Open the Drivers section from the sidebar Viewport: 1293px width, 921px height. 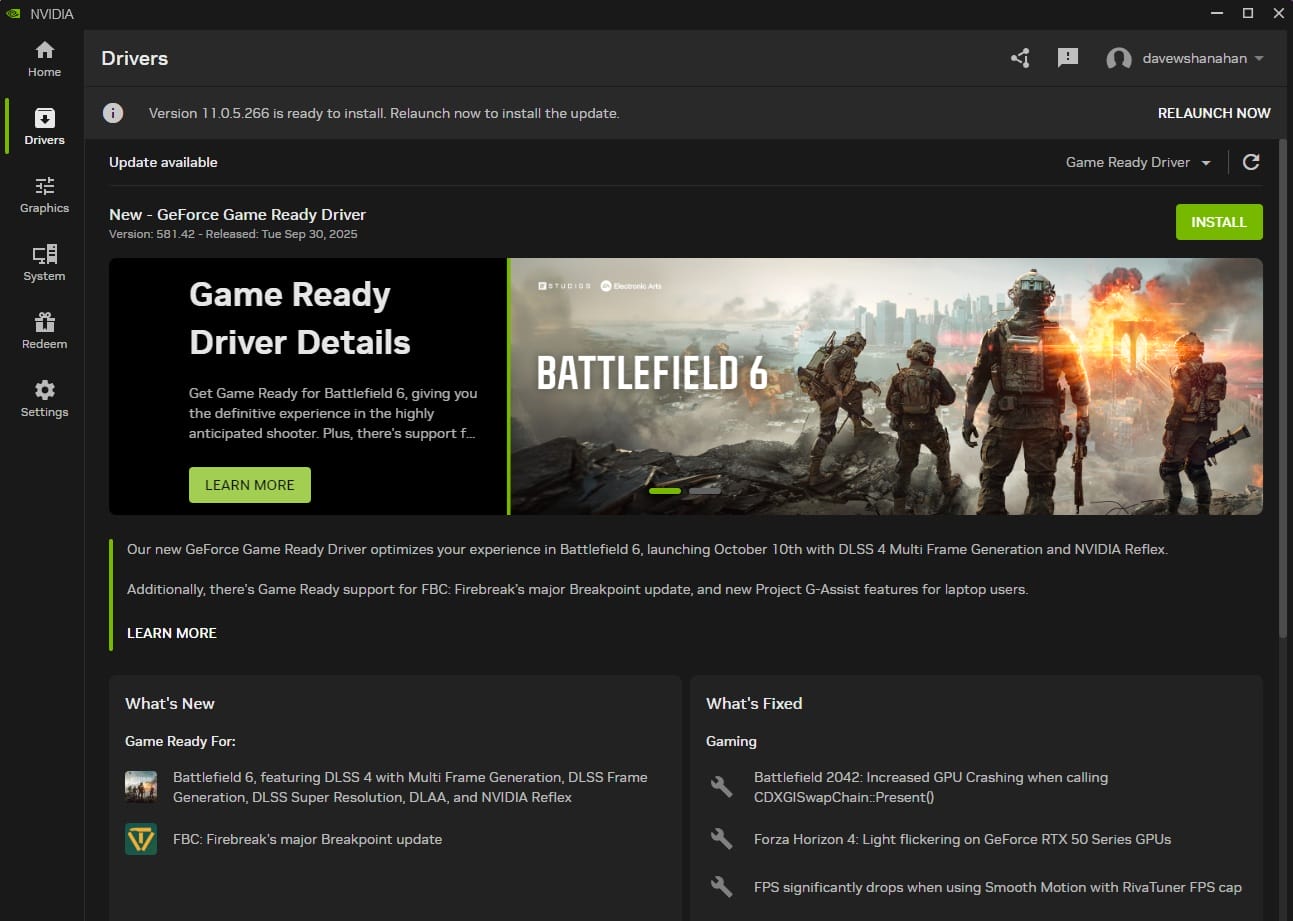point(43,123)
